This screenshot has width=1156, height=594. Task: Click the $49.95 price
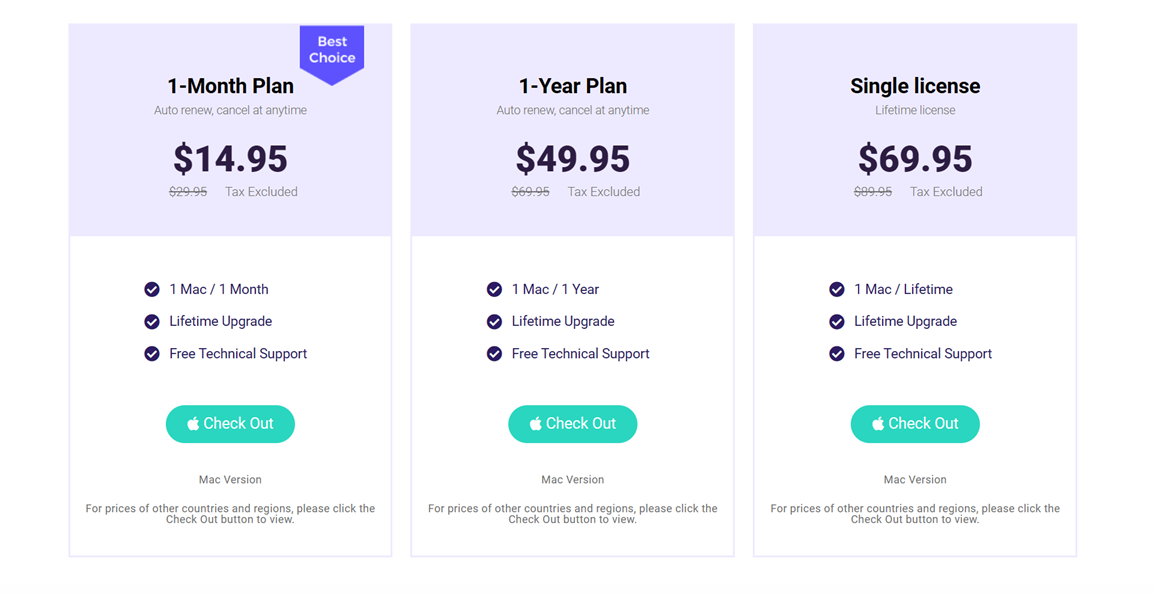coord(573,159)
